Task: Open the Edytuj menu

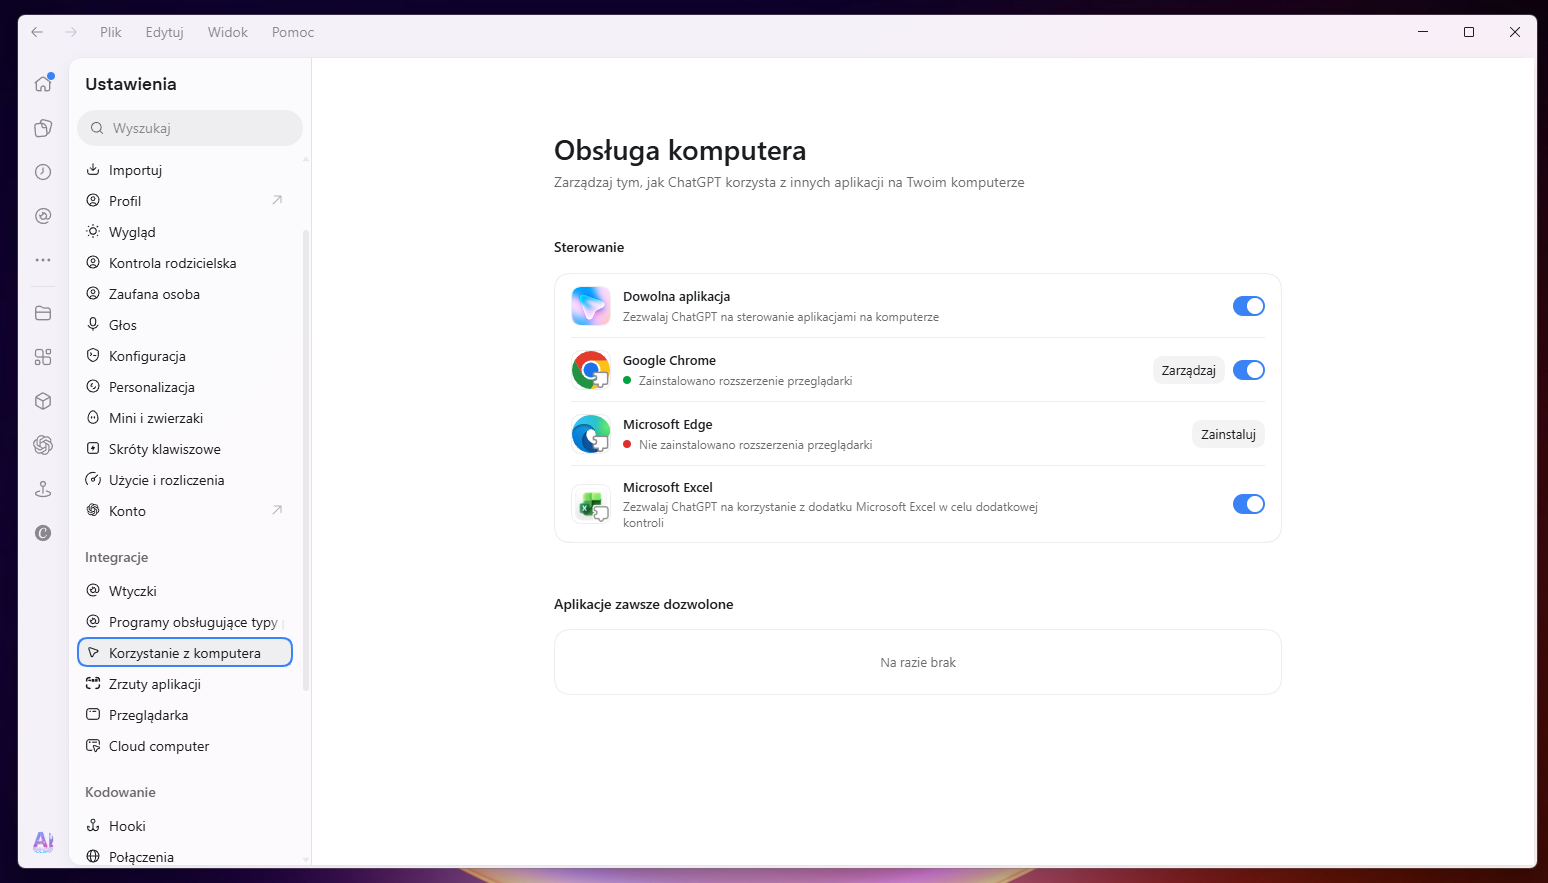Action: click(165, 32)
